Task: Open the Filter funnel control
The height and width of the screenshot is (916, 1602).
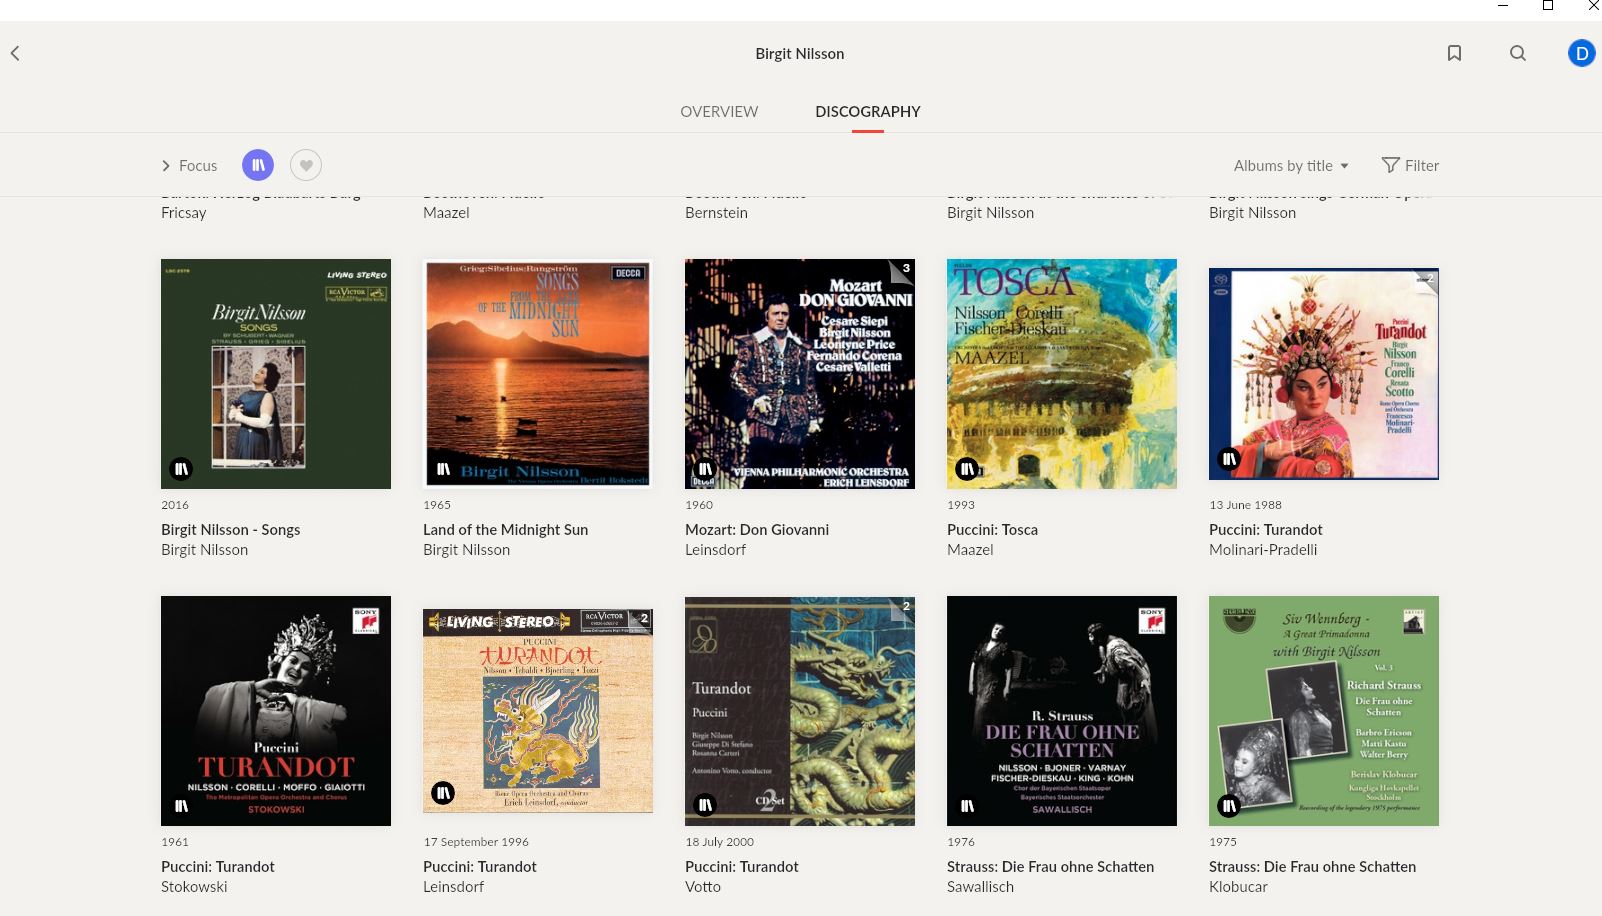Action: pos(1410,165)
